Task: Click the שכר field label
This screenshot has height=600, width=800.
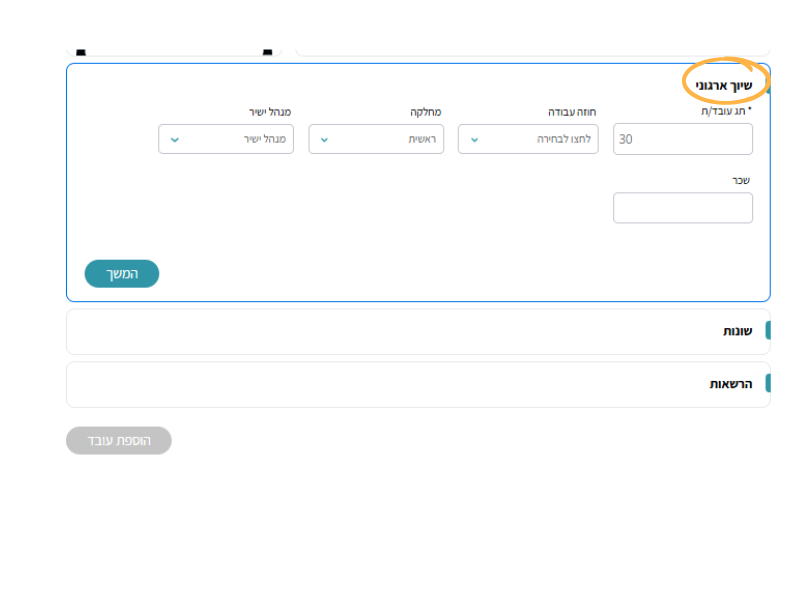Action: pos(741,181)
